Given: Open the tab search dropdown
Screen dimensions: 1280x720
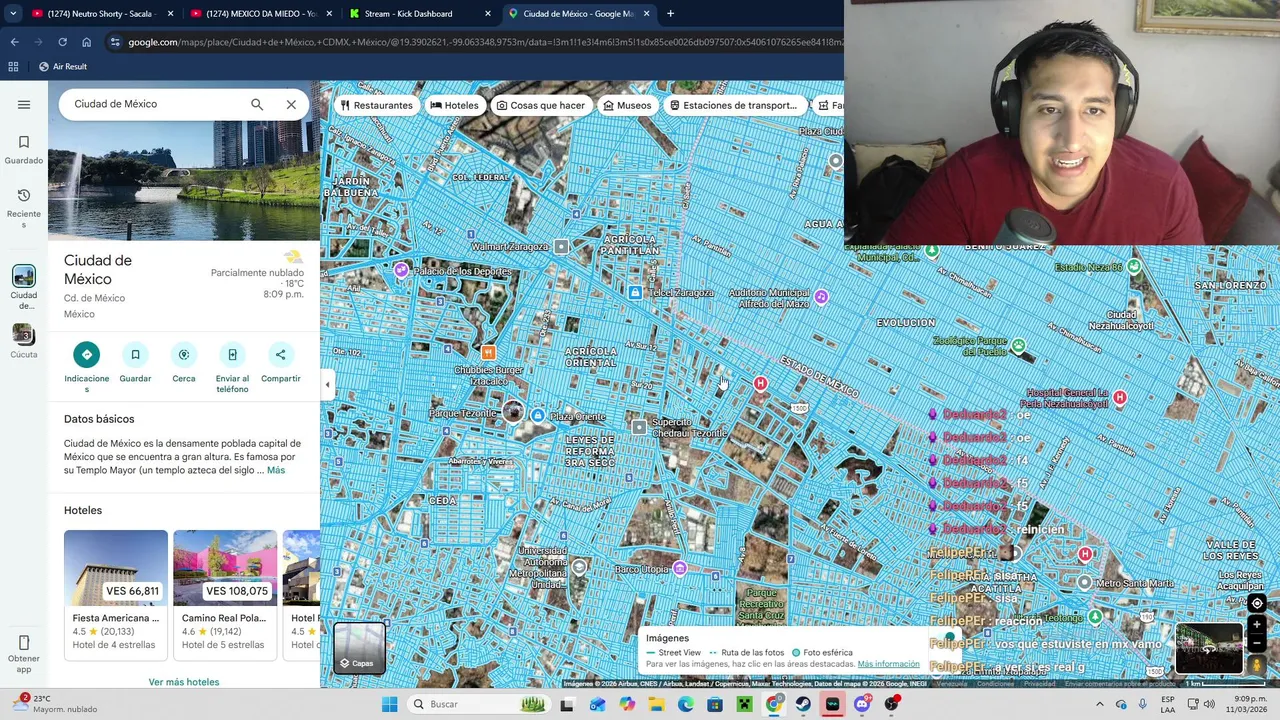Looking at the screenshot, I should (12, 14).
